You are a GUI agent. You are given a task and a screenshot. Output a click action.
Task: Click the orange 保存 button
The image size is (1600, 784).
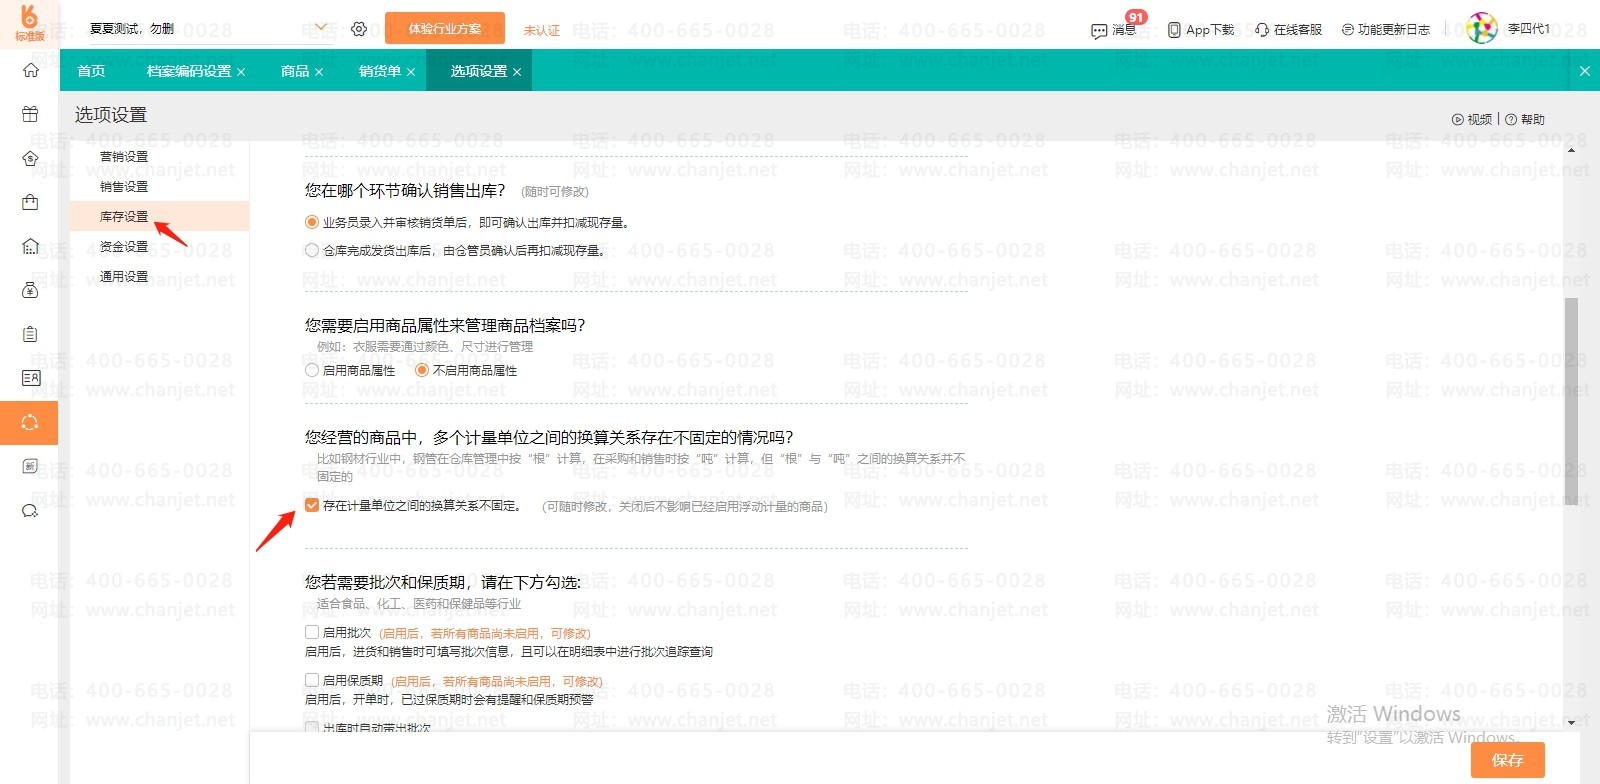point(1507,760)
